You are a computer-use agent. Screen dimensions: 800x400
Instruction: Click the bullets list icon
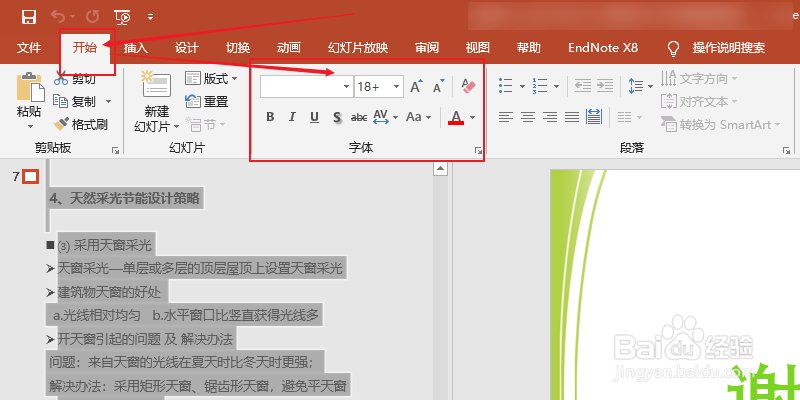pyautogui.click(x=506, y=86)
